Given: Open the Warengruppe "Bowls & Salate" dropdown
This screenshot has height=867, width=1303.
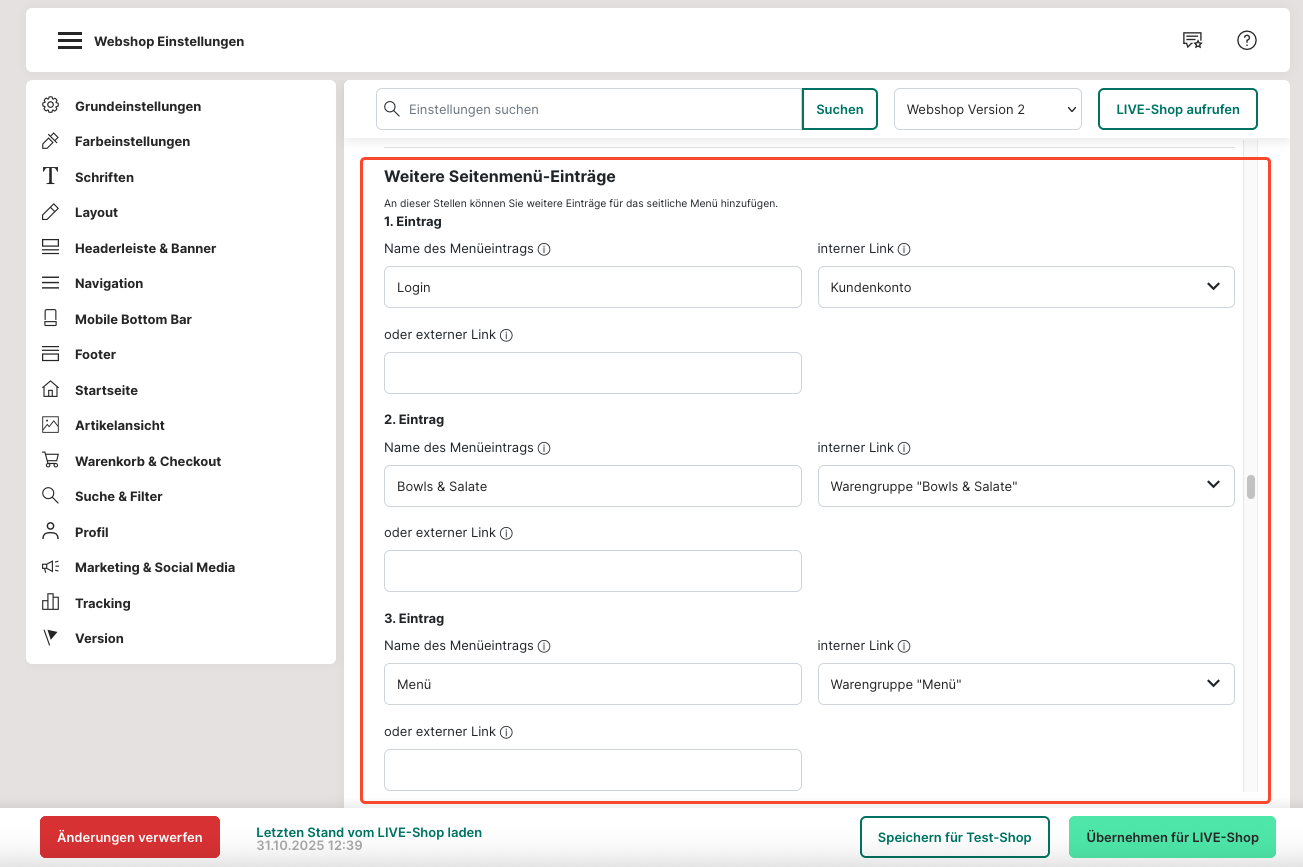Looking at the screenshot, I should point(1025,486).
